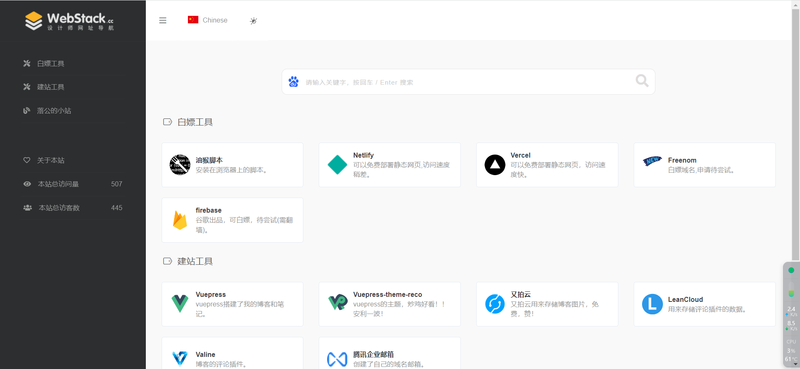Click the Vuepress-theme-reco logo
Image resolution: width=800 pixels, height=369 pixels.
coord(337,303)
